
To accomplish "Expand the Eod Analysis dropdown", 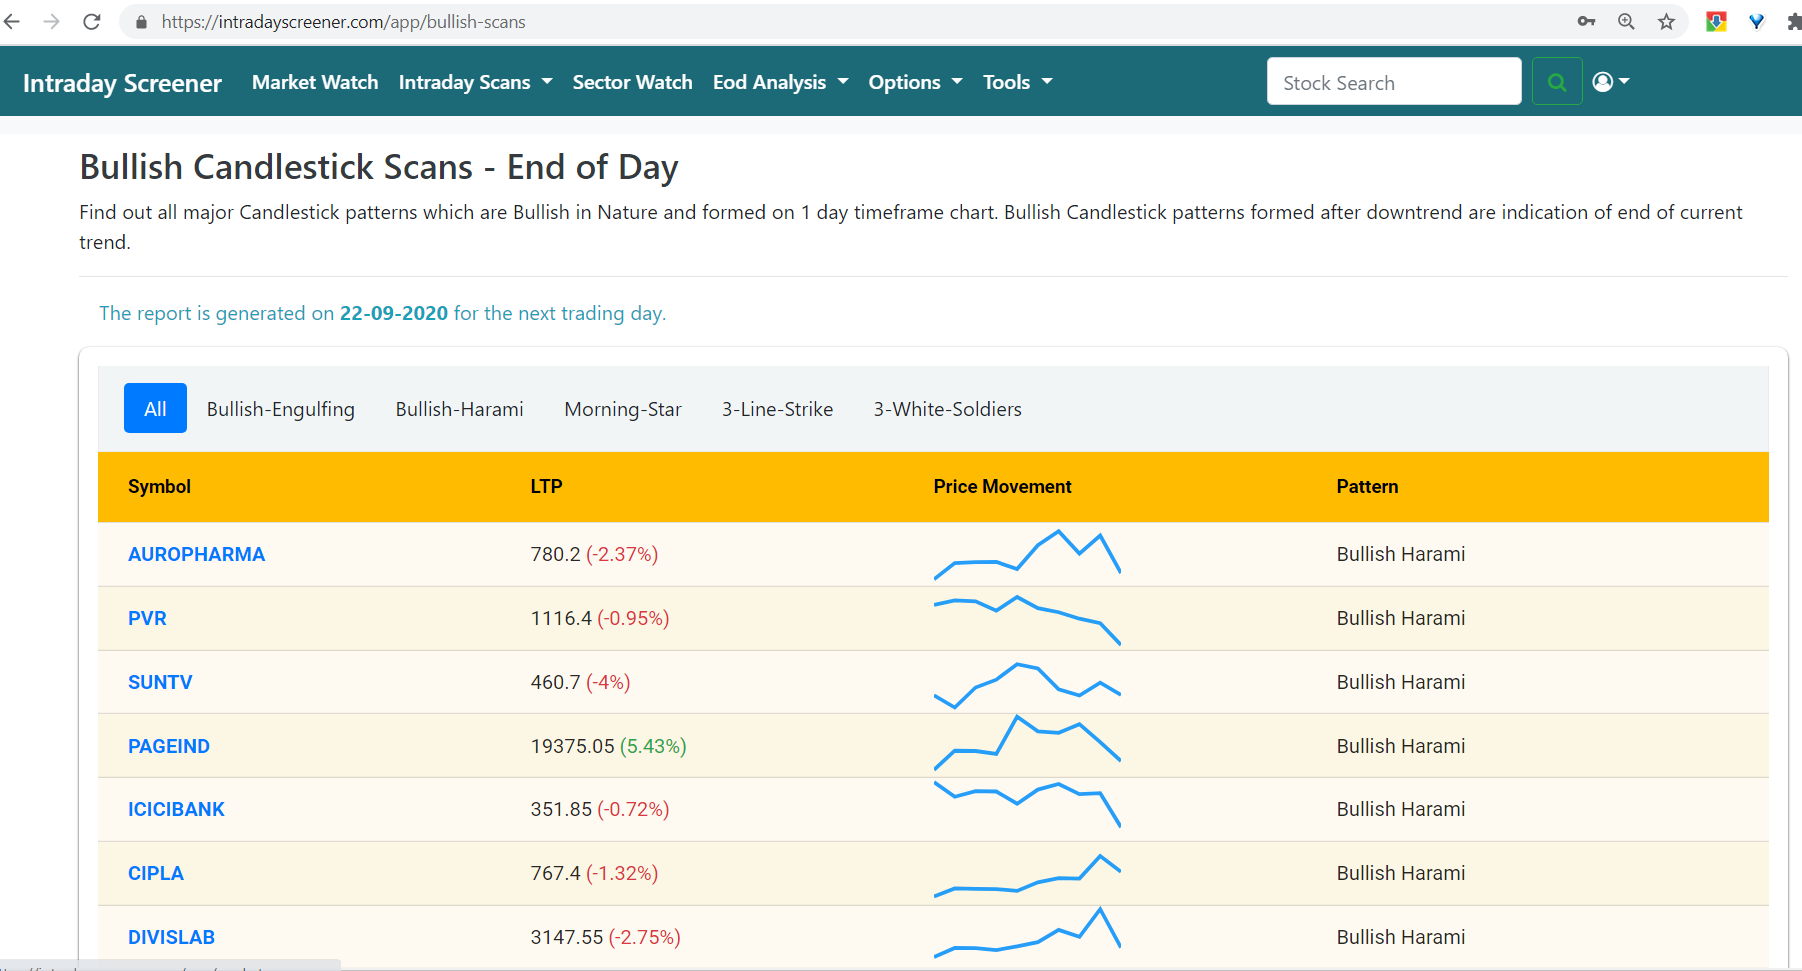I will point(780,82).
